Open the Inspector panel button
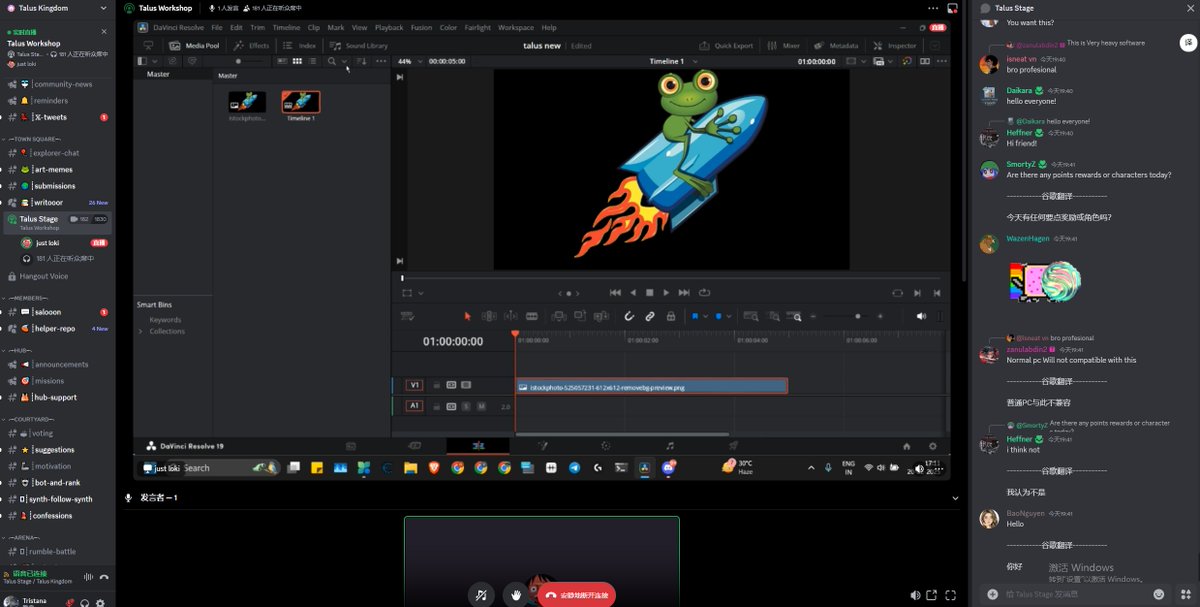 (x=894, y=45)
